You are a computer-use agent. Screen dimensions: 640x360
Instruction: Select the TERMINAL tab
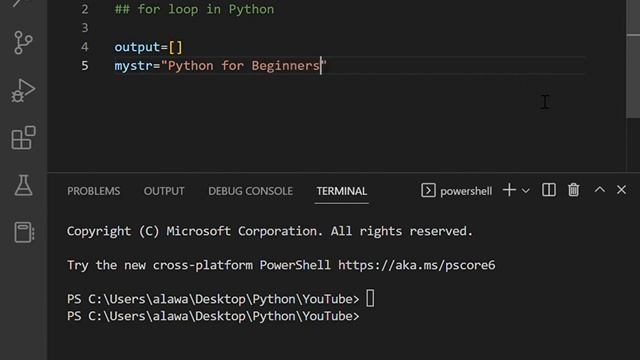point(342,191)
